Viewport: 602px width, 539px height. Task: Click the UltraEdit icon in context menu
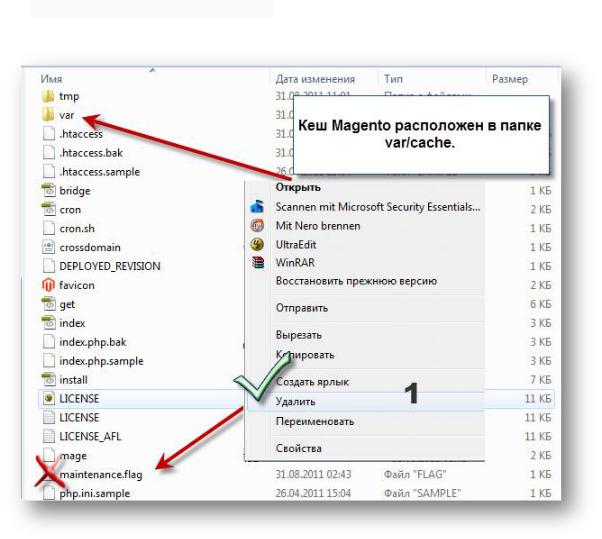pos(257,244)
